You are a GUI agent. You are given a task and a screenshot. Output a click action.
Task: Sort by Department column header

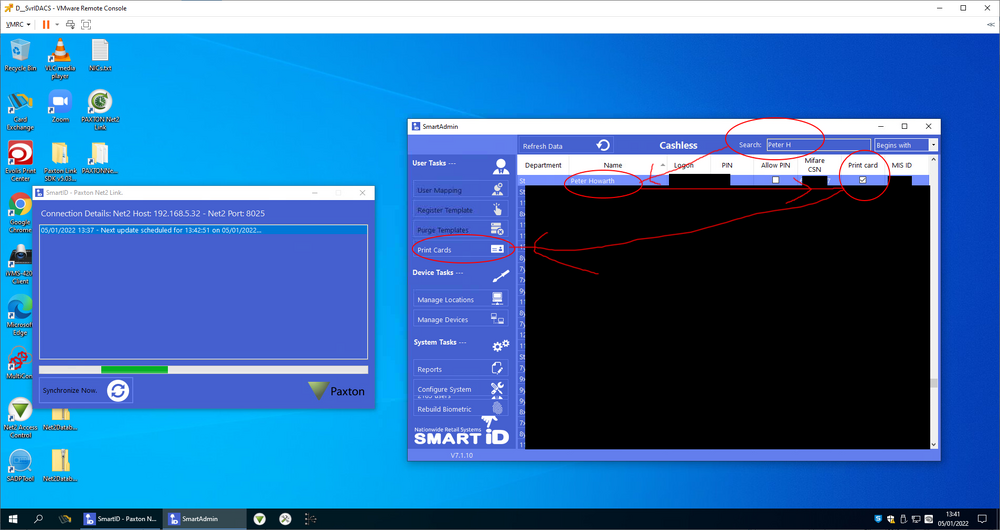point(543,165)
